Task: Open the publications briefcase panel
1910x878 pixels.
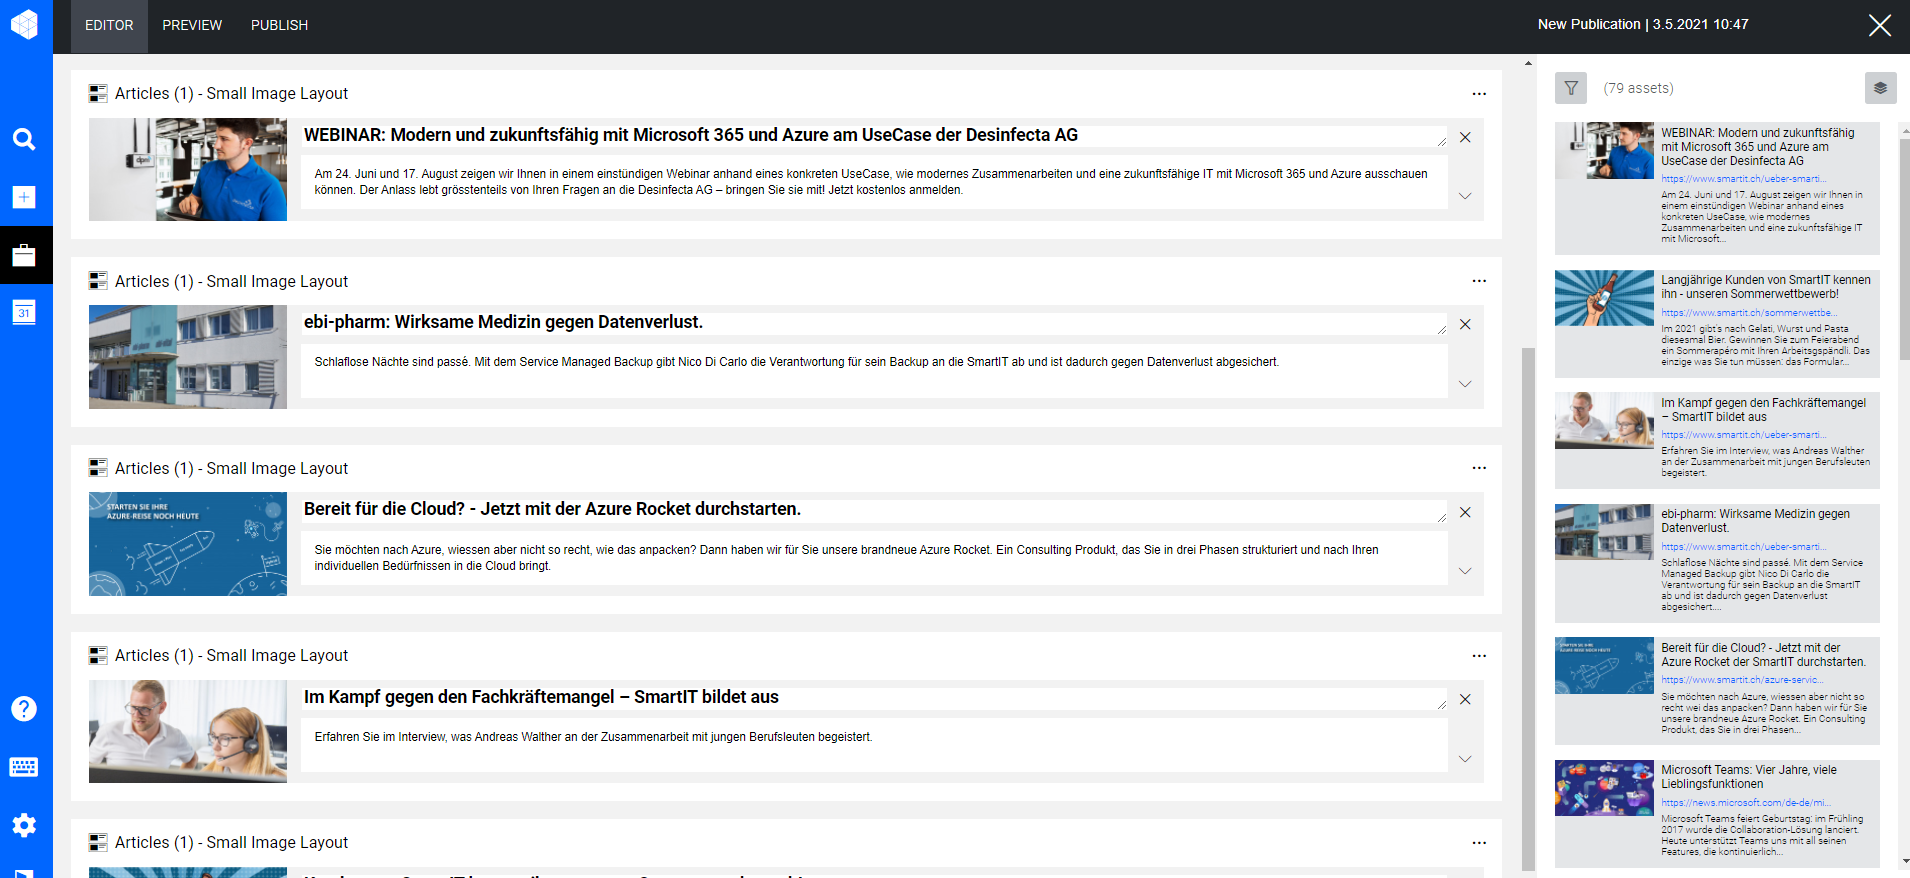Action: 24,254
